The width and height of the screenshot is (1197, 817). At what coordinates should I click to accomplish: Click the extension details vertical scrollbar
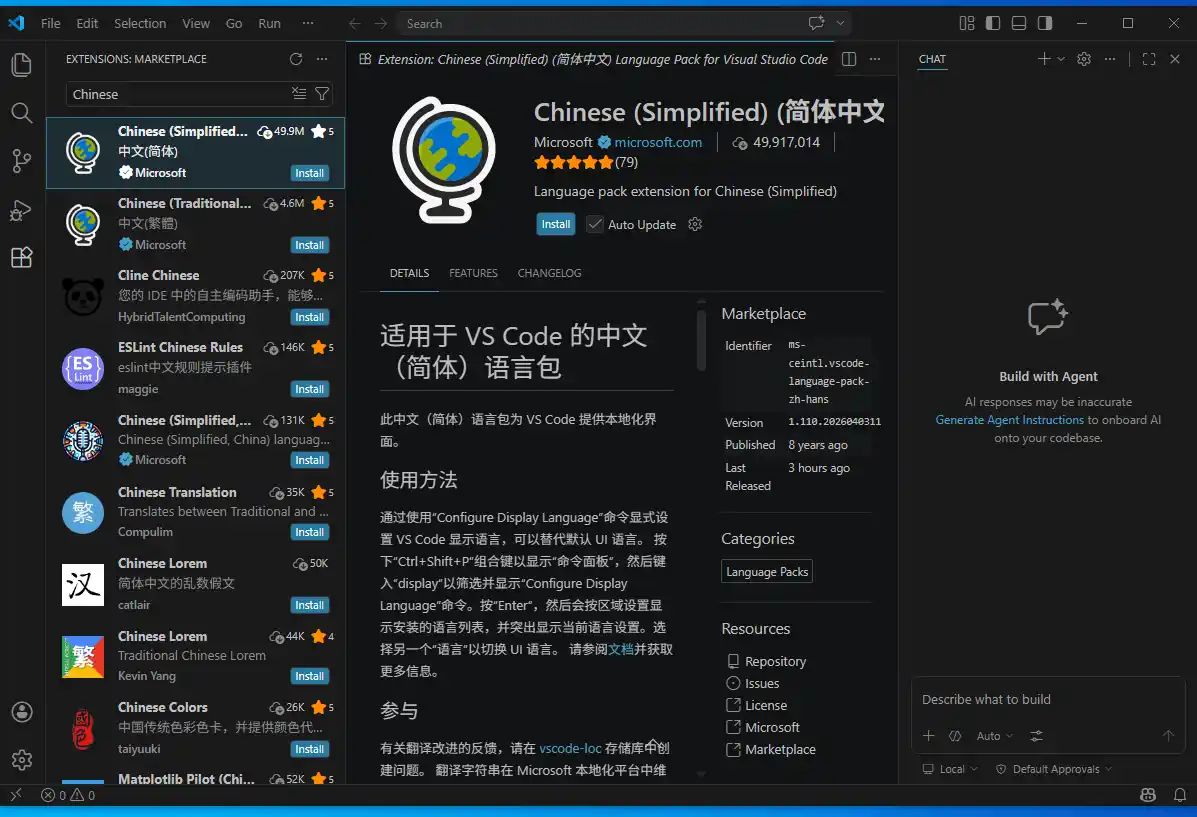pyautogui.click(x=701, y=341)
